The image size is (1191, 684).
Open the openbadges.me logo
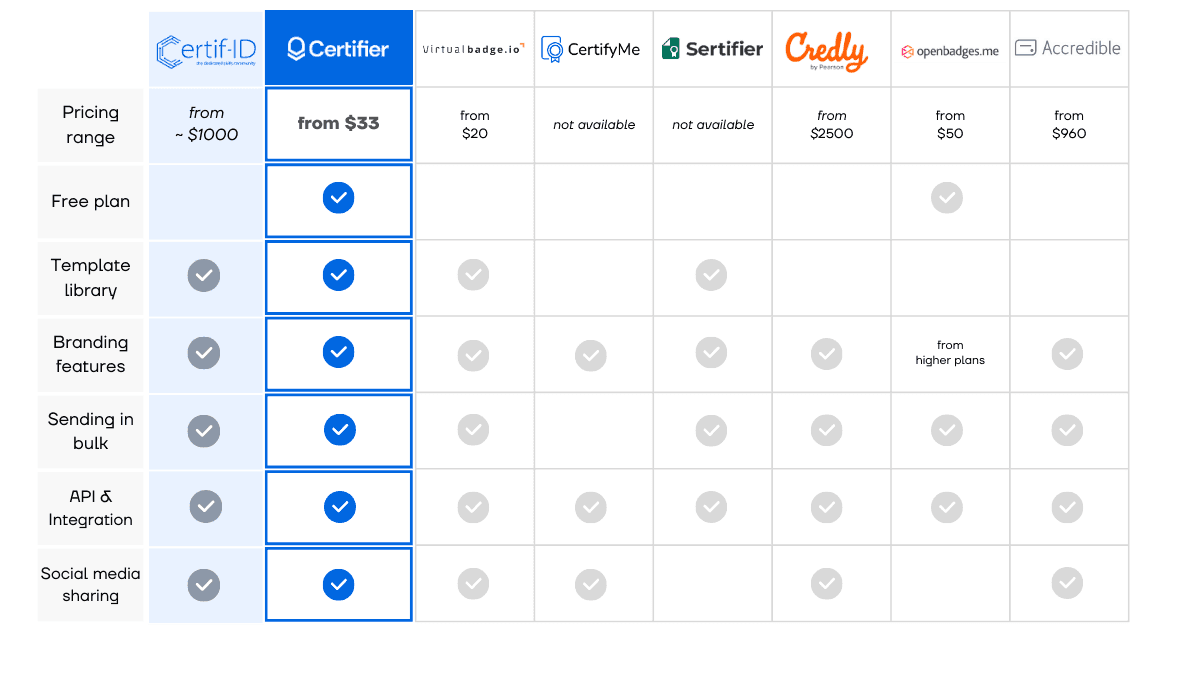(949, 51)
